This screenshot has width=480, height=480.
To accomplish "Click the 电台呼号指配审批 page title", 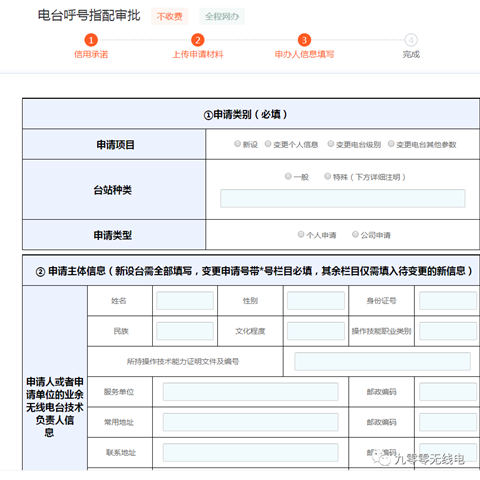I will click(x=89, y=15).
